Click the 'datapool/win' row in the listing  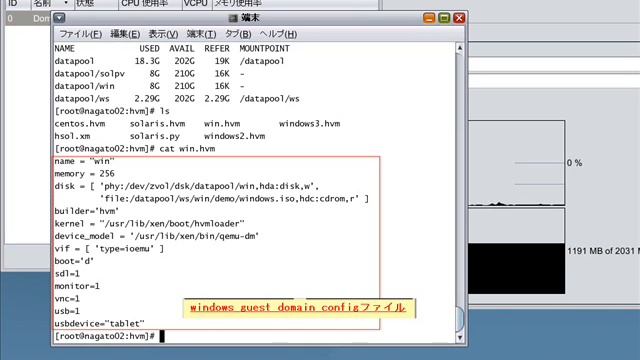click(149, 86)
